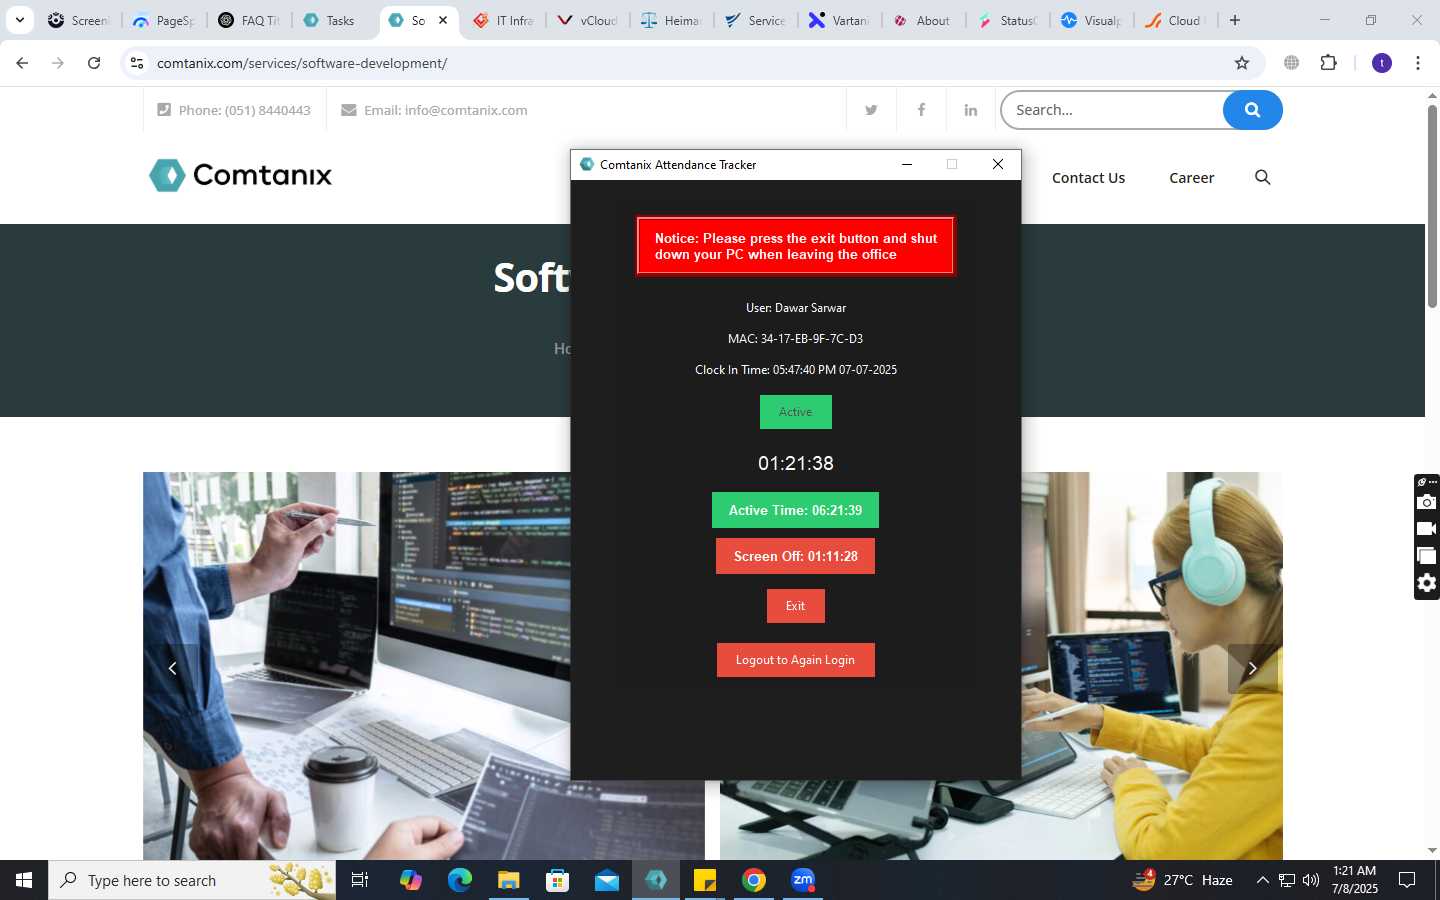The width and height of the screenshot is (1440, 900).
Task: Click the Facebook icon in website top bar
Action: point(921,110)
